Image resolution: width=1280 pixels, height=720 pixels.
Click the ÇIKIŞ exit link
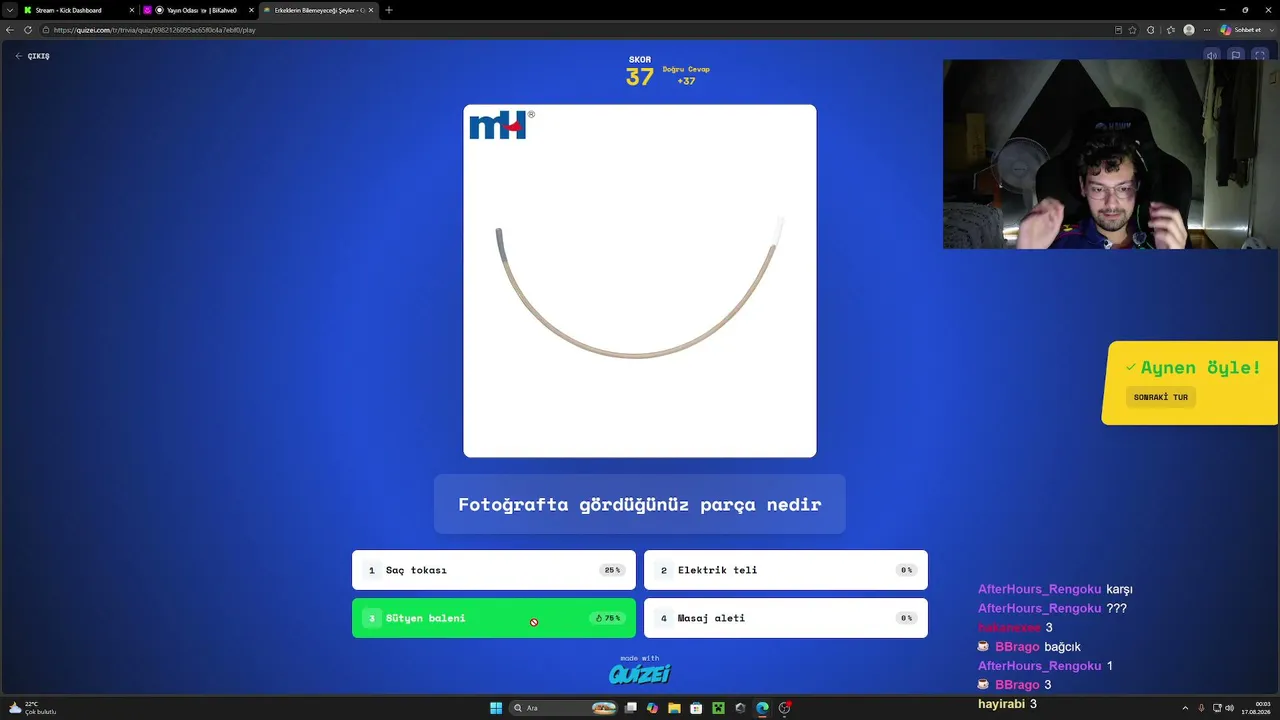33,56
